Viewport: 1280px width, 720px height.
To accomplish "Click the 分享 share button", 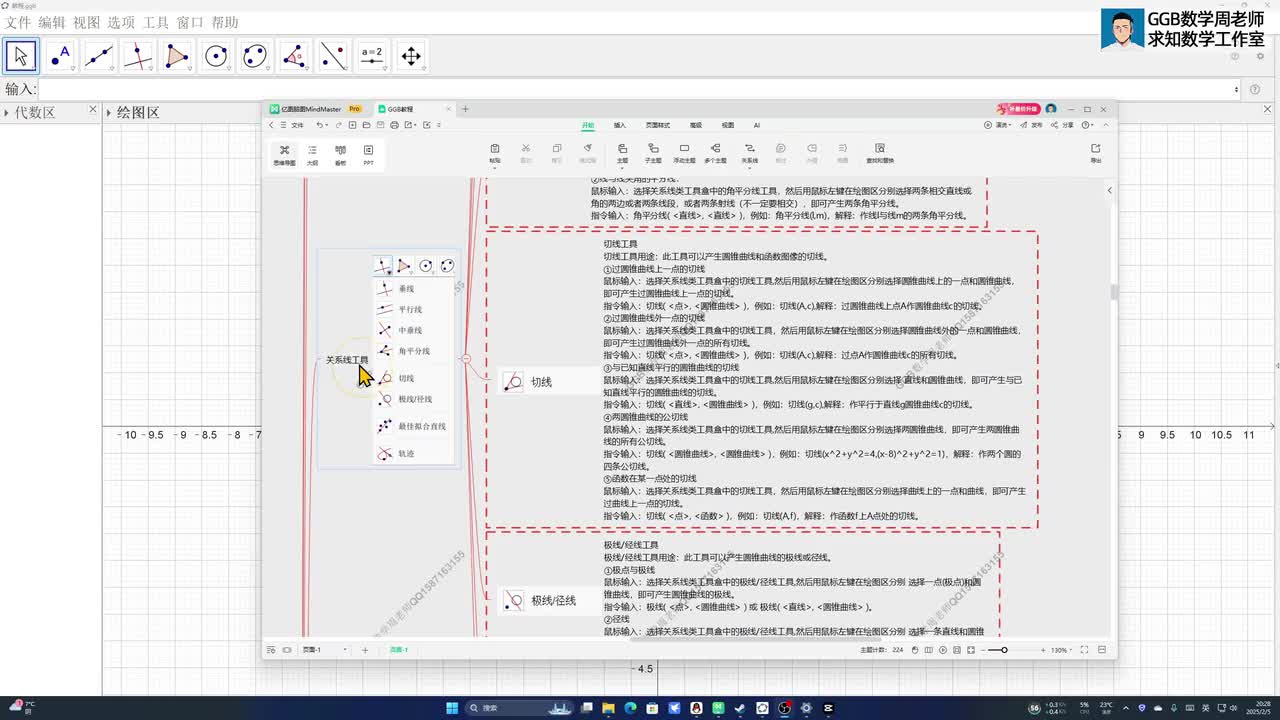I will [x=1064, y=125].
